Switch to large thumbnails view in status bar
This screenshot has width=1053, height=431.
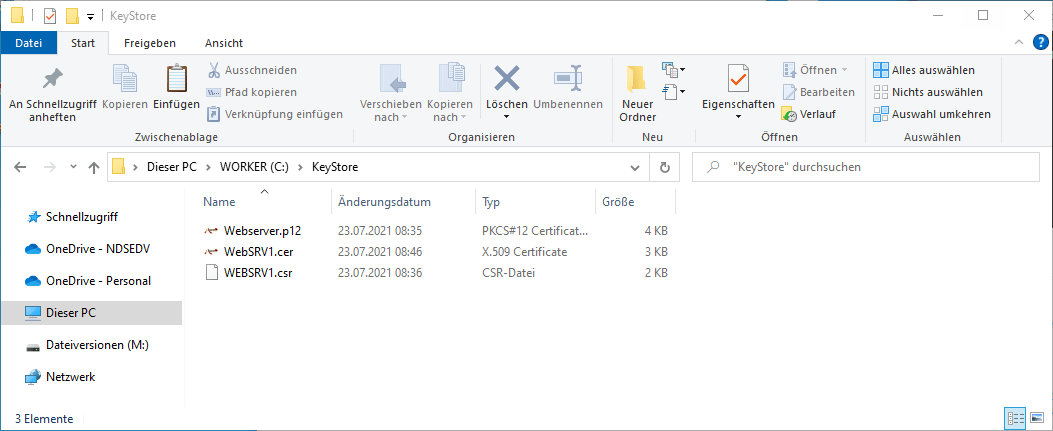1037,418
